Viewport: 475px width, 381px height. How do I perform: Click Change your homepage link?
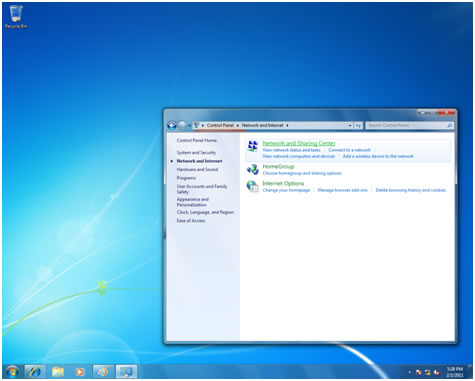(286, 190)
